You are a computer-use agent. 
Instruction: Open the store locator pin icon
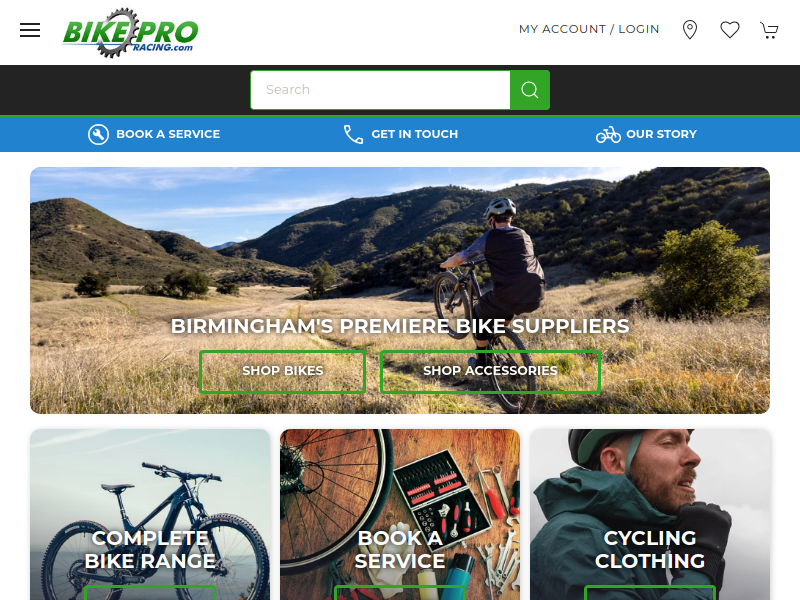click(690, 30)
